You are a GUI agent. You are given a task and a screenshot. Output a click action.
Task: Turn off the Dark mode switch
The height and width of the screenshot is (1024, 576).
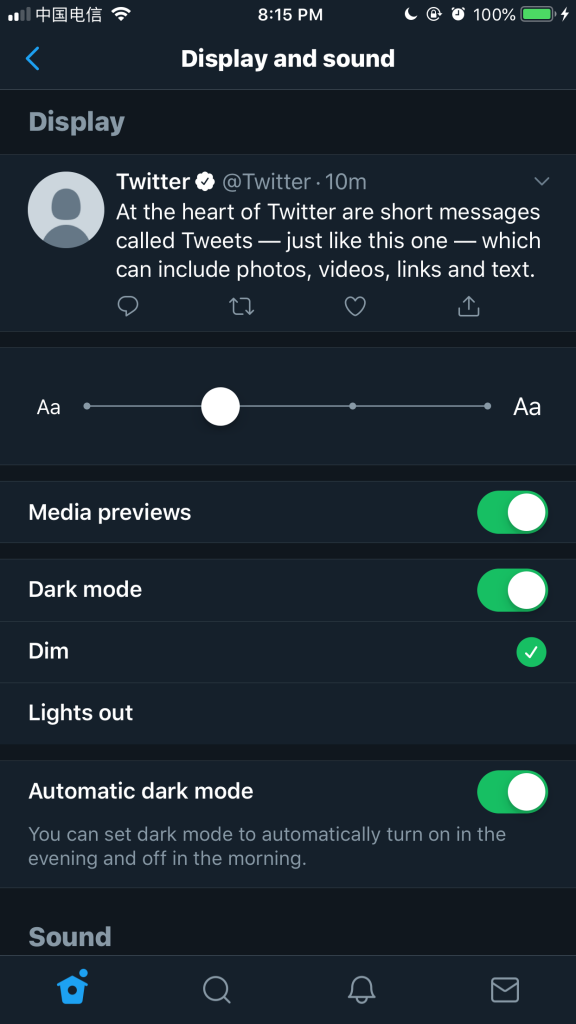(x=513, y=590)
